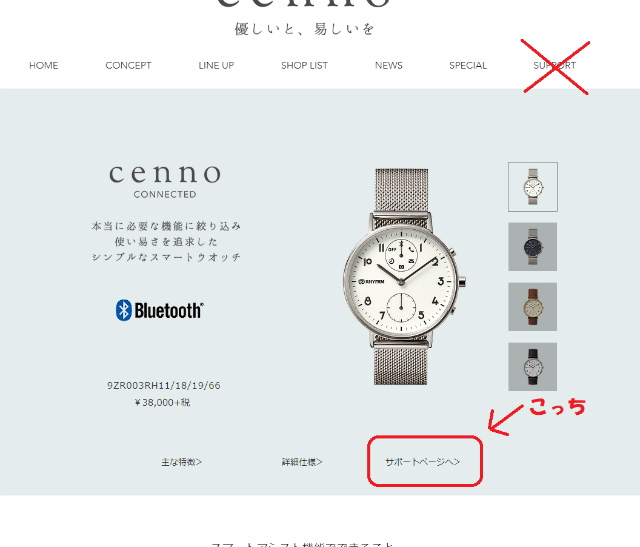Open the 主な特徴> link

coord(182,462)
